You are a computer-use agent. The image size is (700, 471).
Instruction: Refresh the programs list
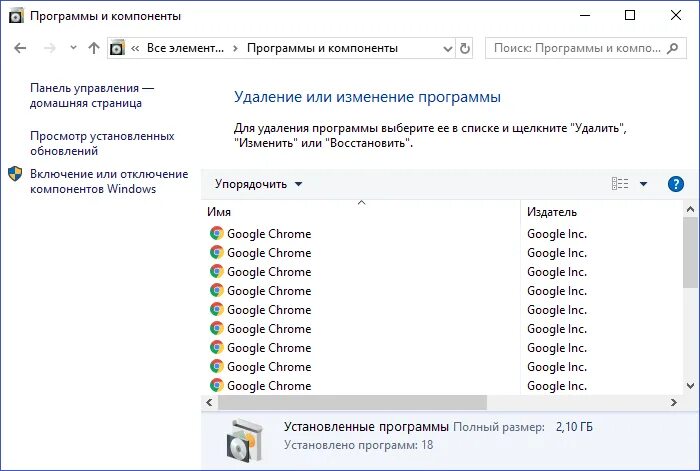point(465,48)
